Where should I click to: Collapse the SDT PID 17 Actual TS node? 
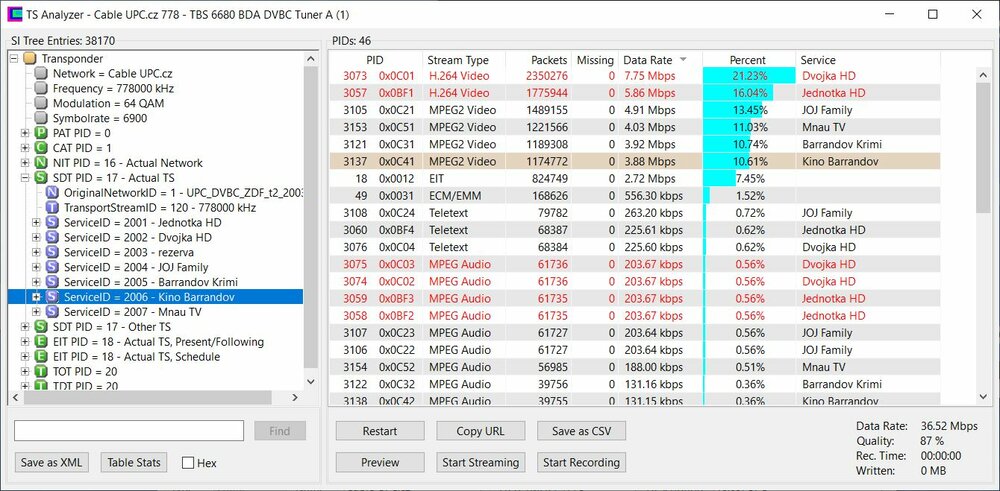point(25,178)
